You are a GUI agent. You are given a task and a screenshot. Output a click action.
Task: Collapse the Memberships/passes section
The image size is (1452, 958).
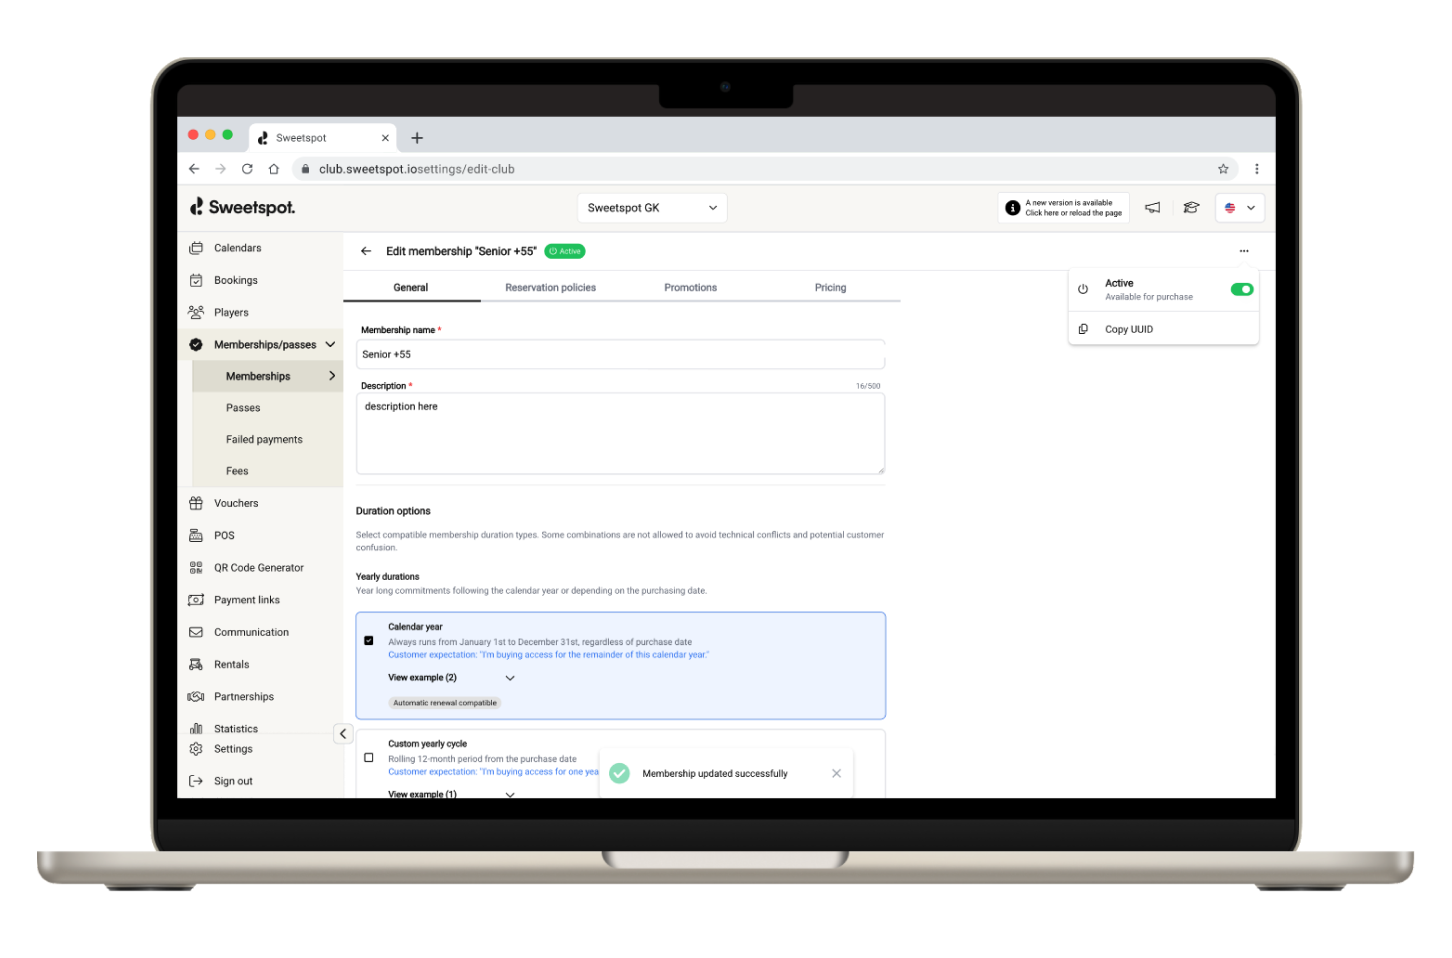pos(330,344)
